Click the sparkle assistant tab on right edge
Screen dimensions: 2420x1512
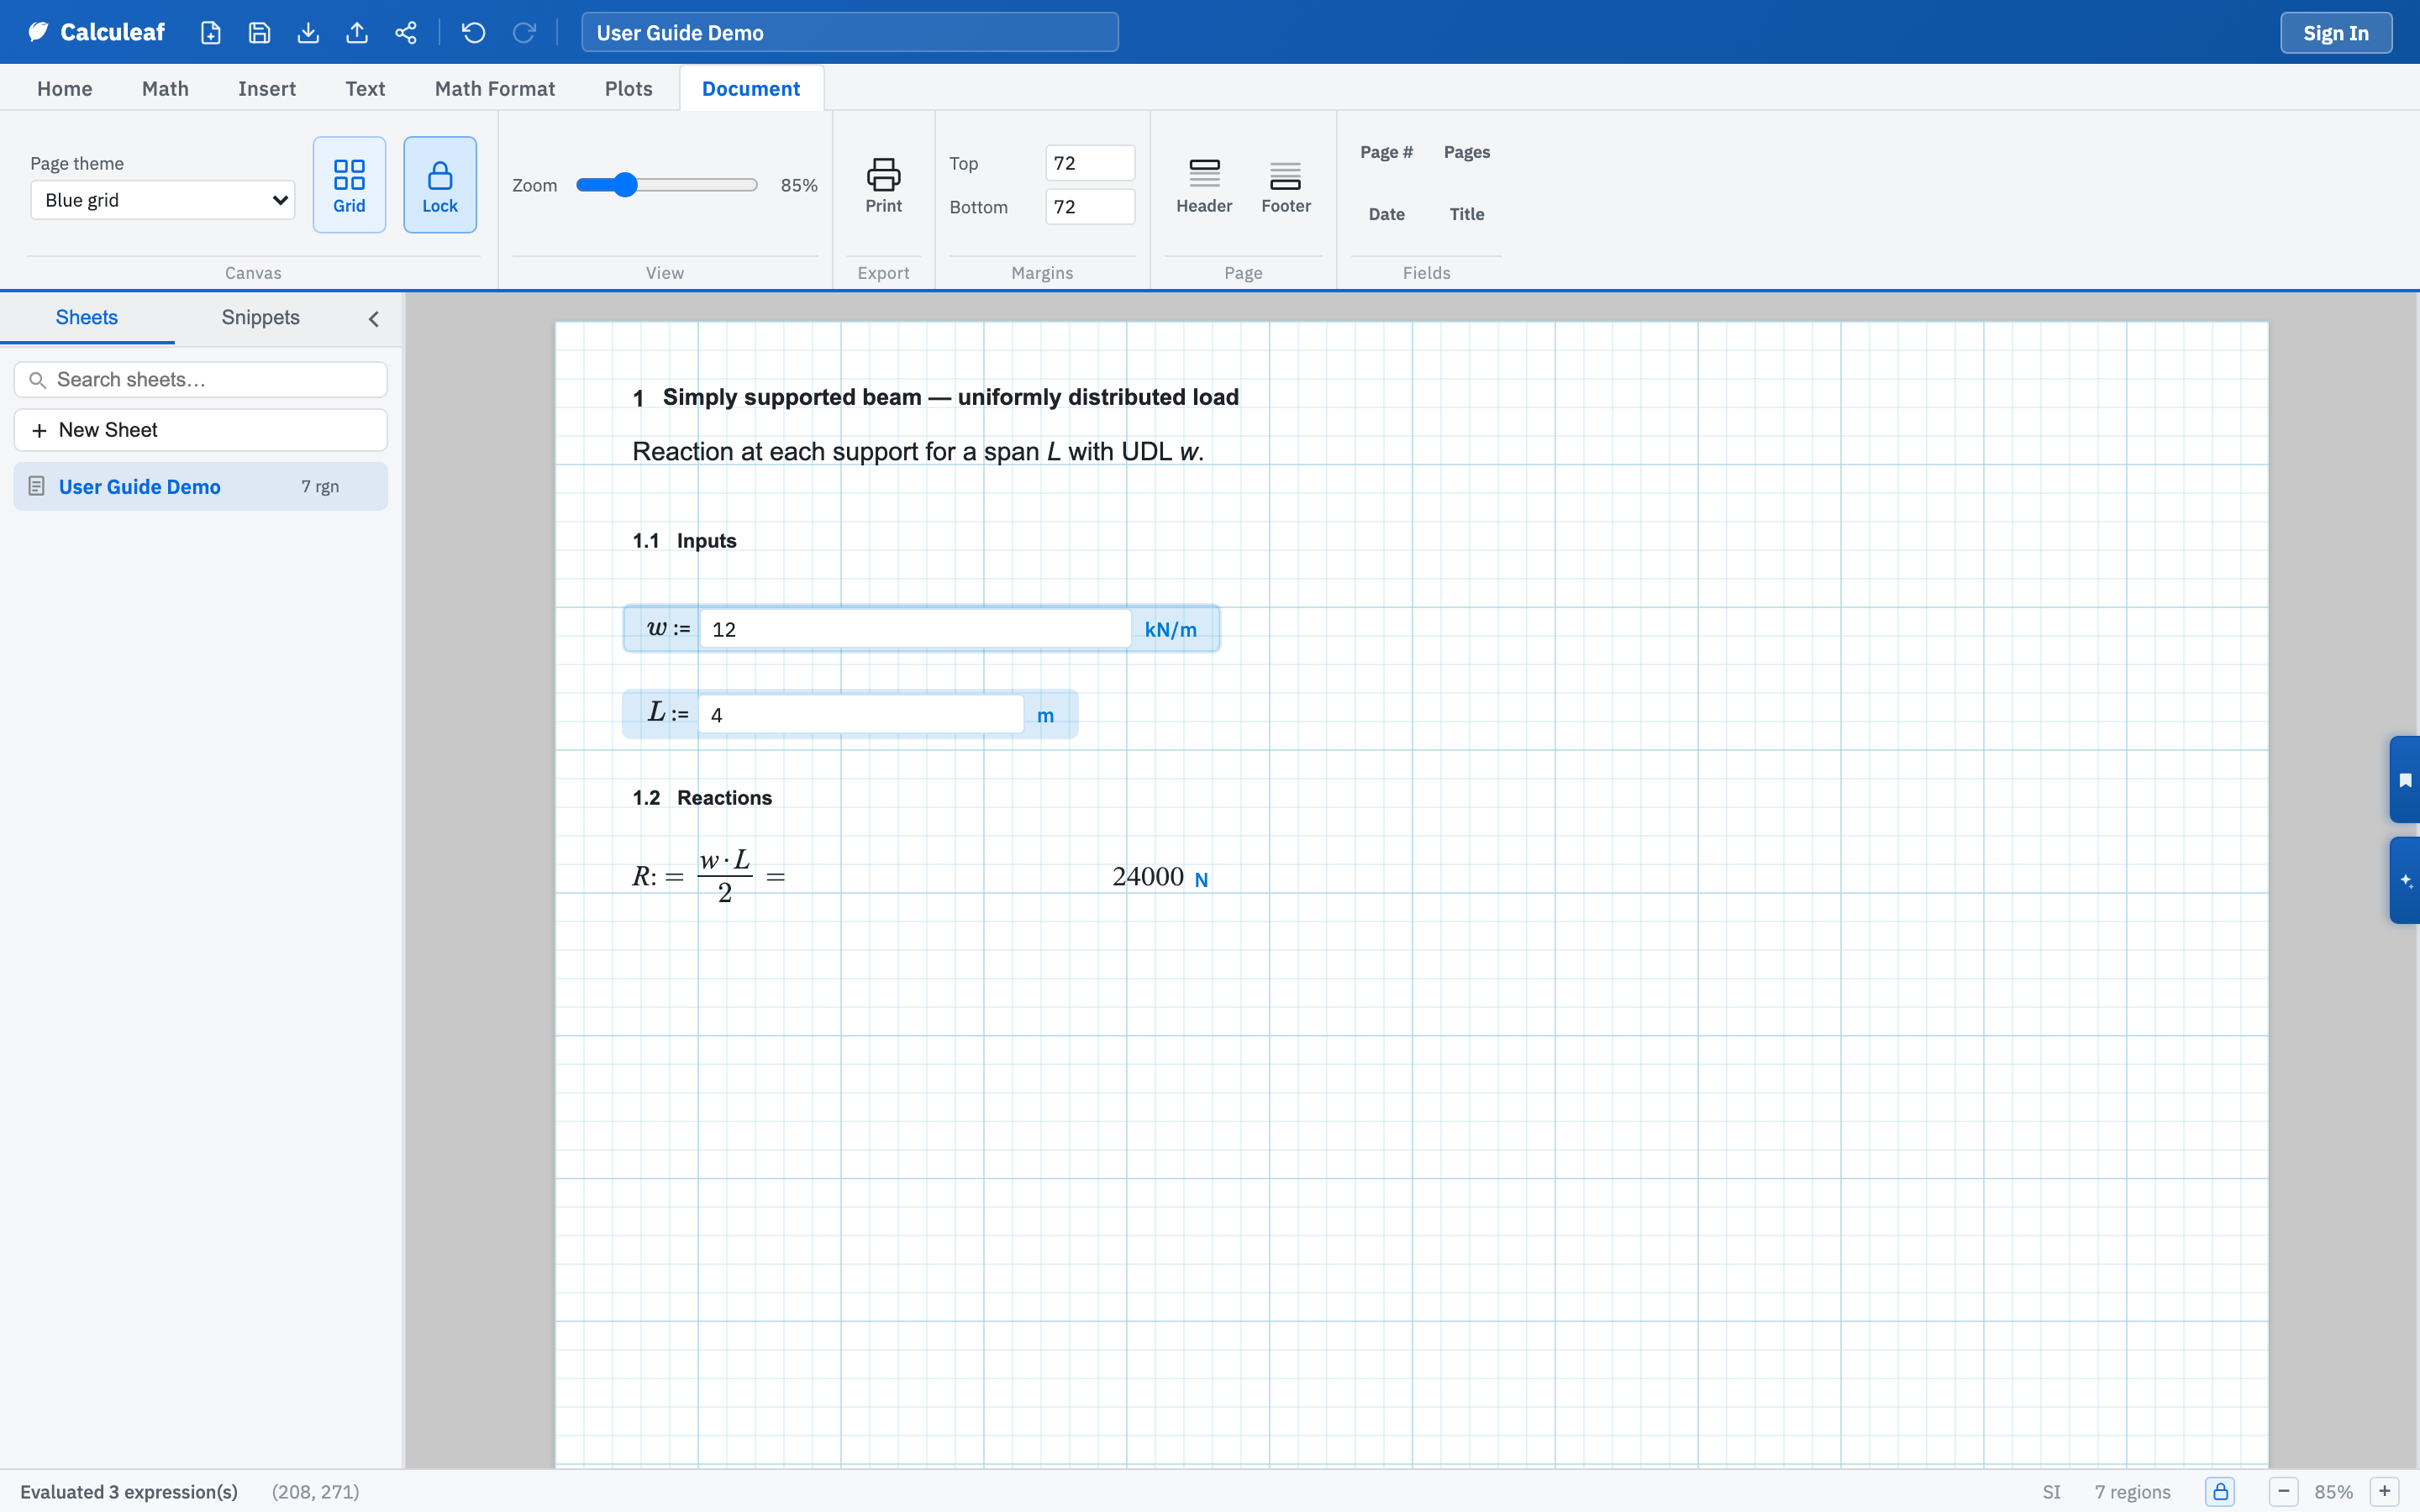point(2405,881)
